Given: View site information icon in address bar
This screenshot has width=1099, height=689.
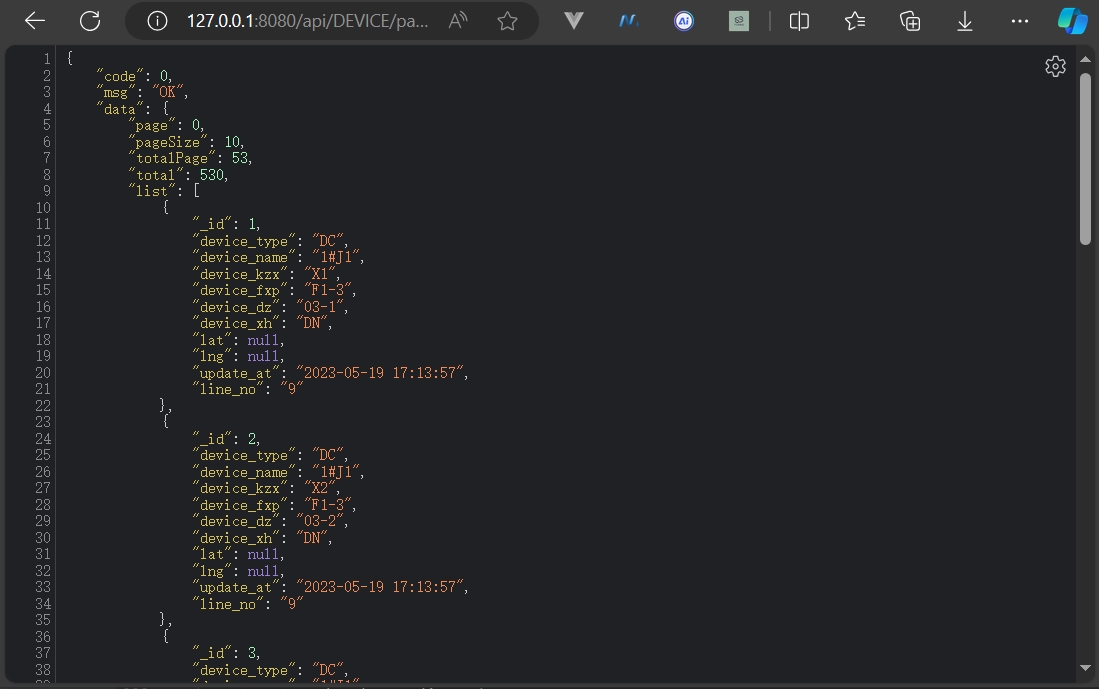Looking at the screenshot, I should pos(157,21).
